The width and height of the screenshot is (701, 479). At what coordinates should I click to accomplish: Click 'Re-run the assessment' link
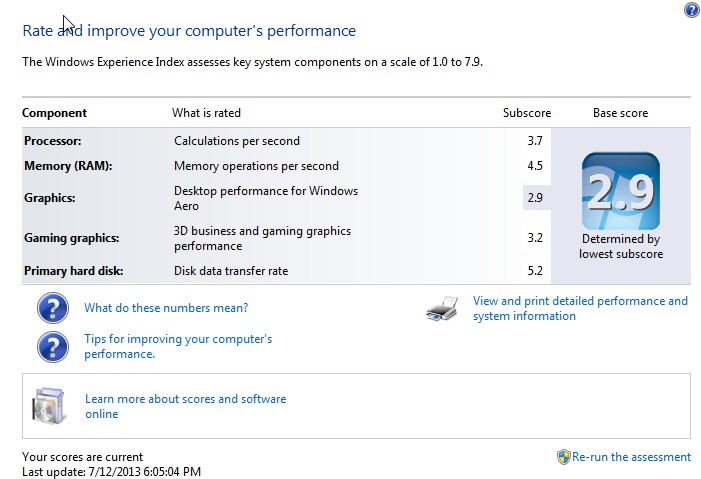pos(631,457)
